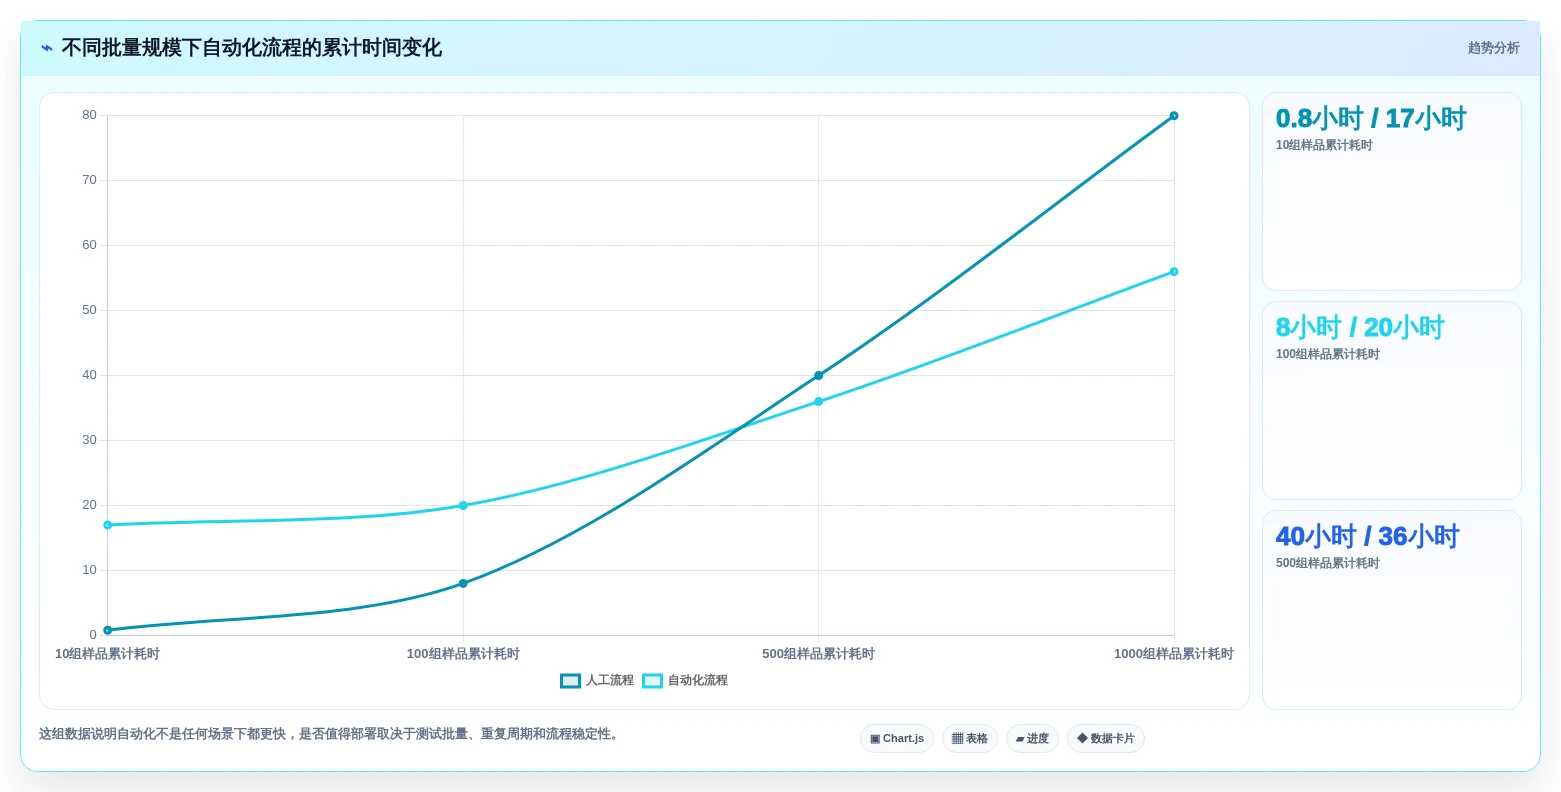
Task: Click the card caption 500组样品累计耗时
Action: 1327,564
